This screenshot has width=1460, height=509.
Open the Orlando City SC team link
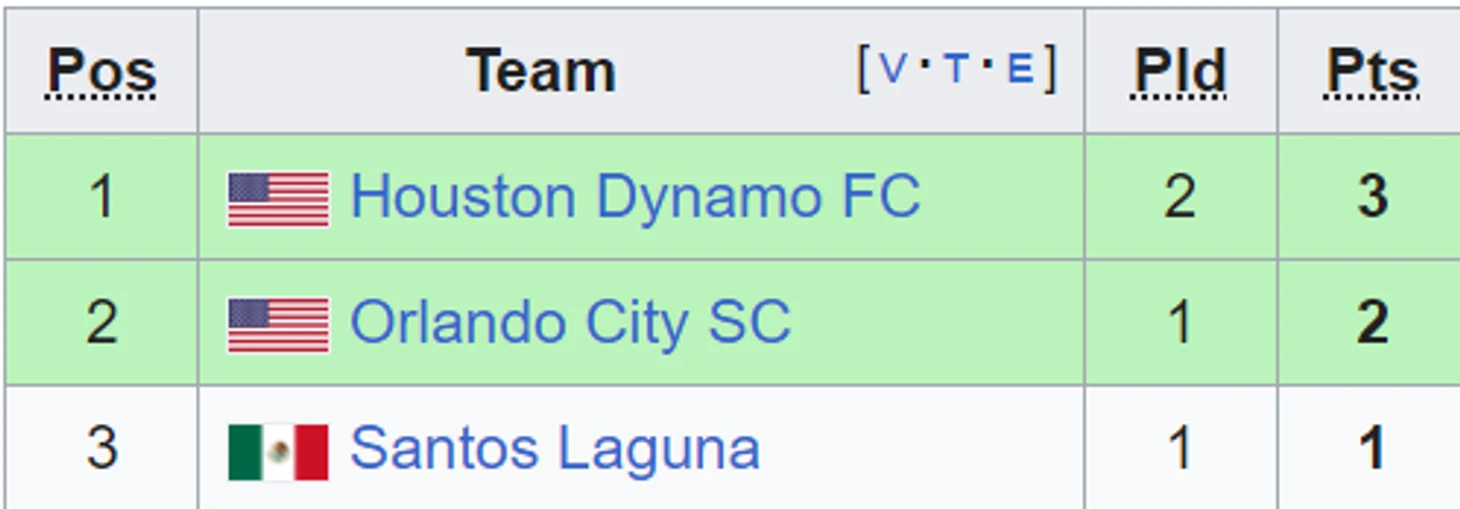(x=570, y=322)
